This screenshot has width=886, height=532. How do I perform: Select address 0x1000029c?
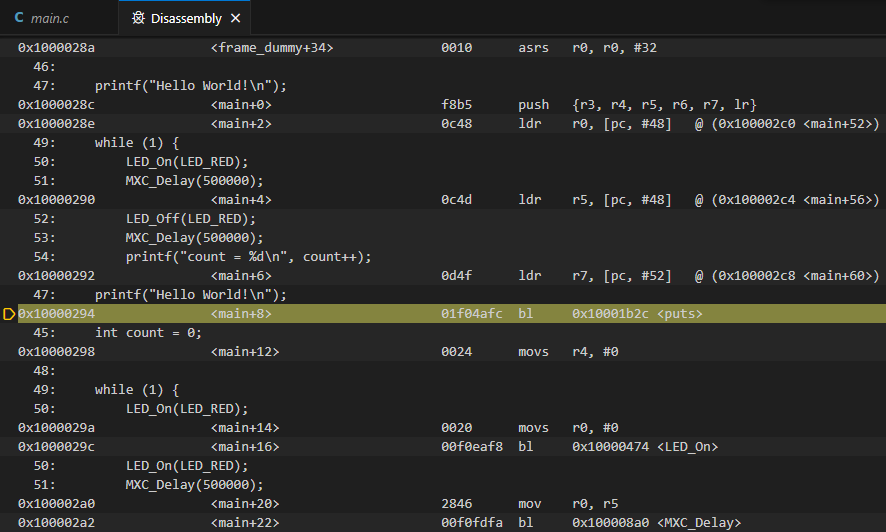pos(57,447)
